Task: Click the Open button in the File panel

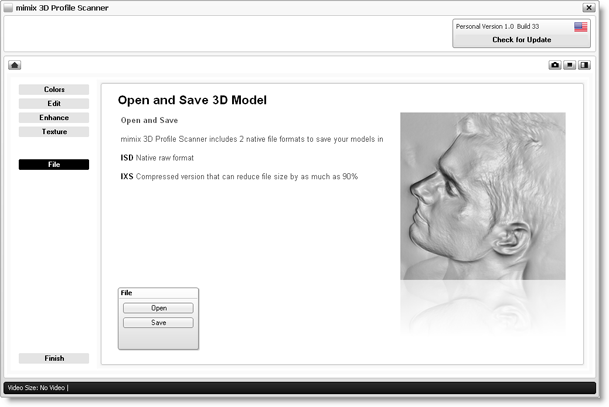Action: tap(158, 308)
